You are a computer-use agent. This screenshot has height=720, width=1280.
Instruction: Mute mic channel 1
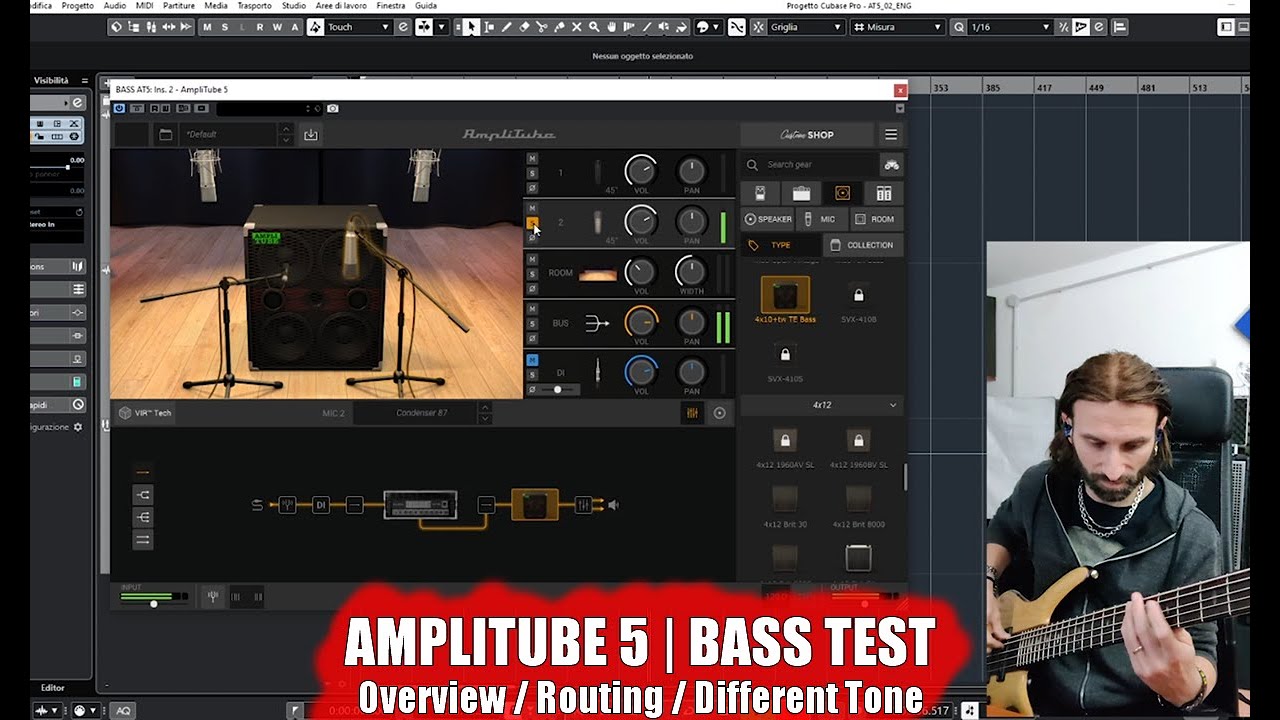532,158
